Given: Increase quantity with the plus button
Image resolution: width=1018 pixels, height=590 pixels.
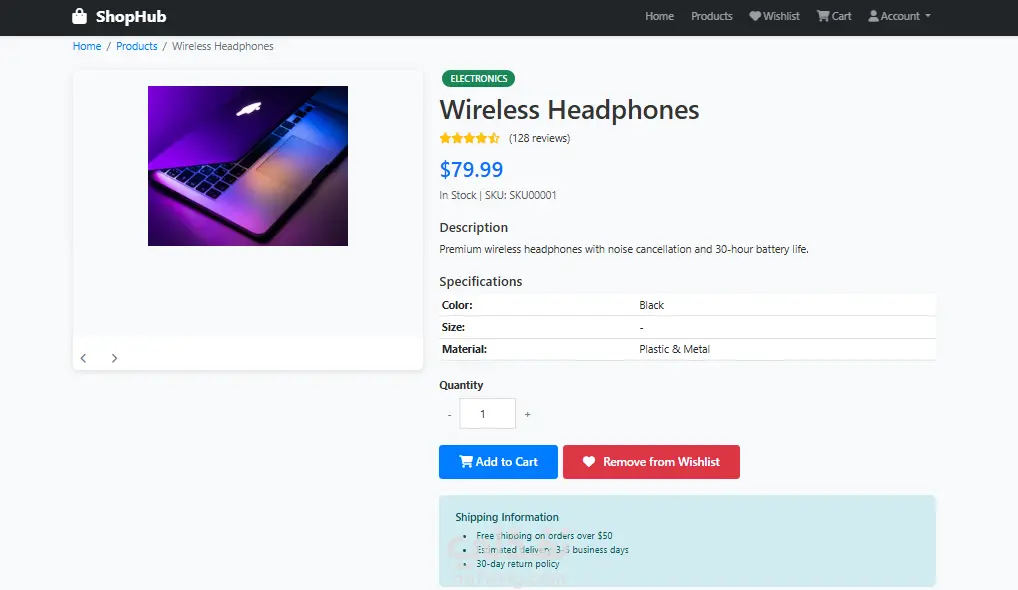Looking at the screenshot, I should [527, 414].
